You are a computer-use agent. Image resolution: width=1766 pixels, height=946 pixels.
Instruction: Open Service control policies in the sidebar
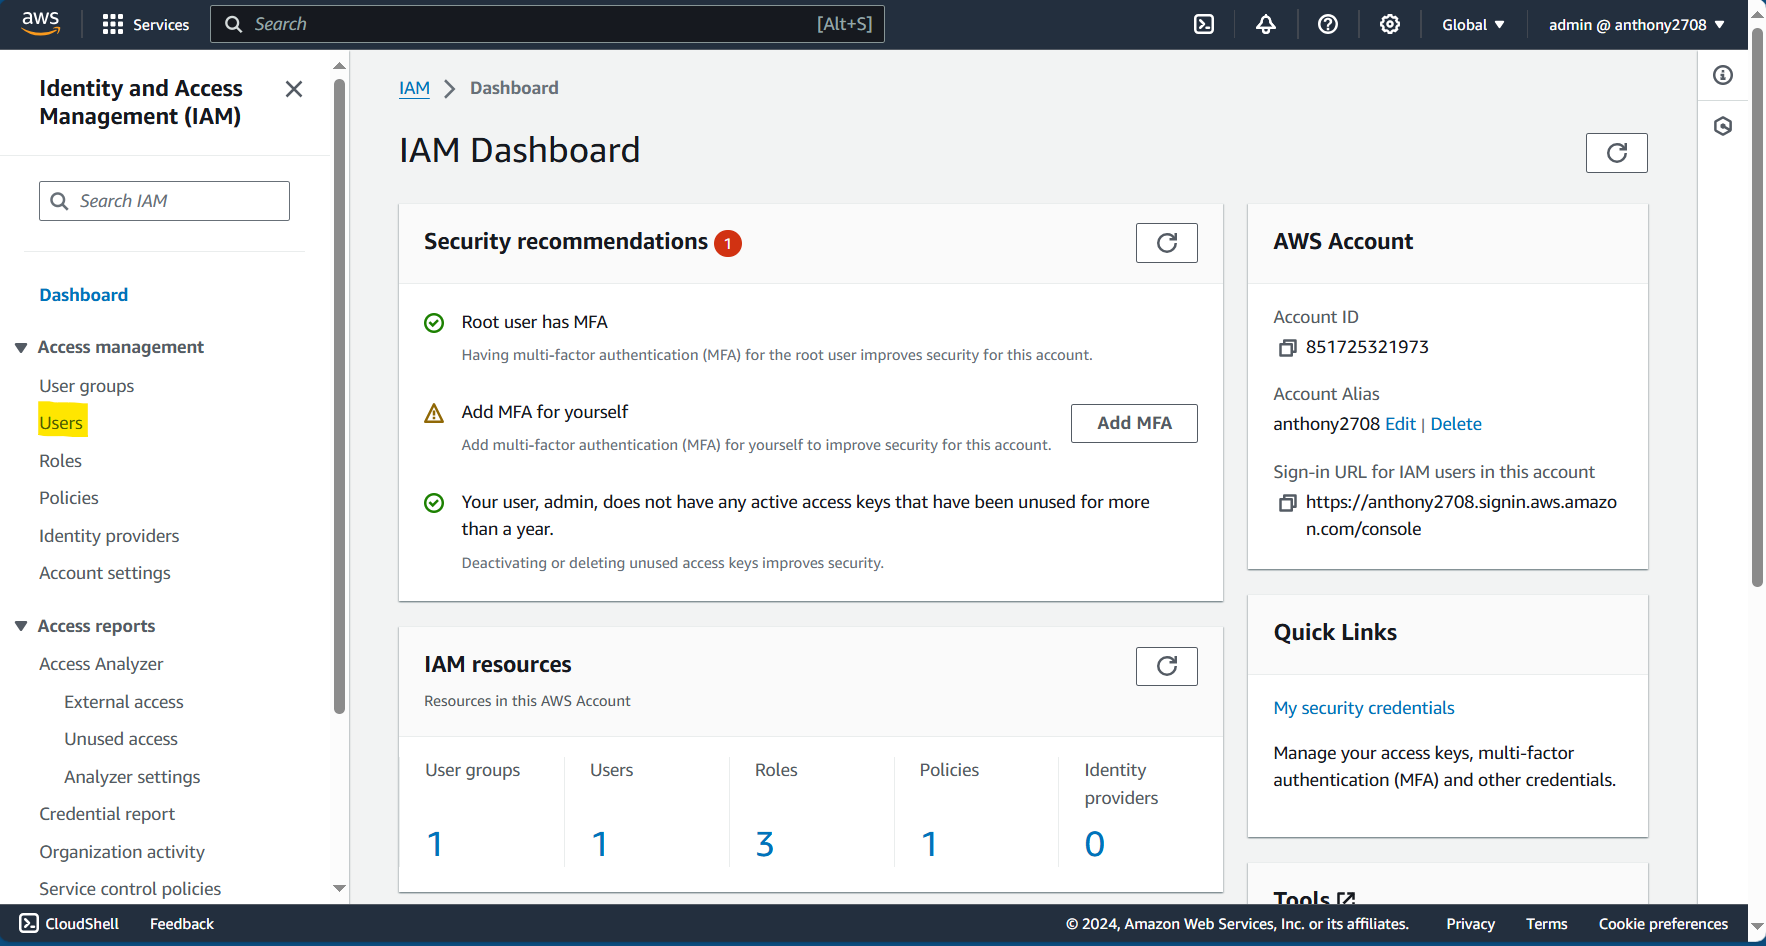point(130,889)
